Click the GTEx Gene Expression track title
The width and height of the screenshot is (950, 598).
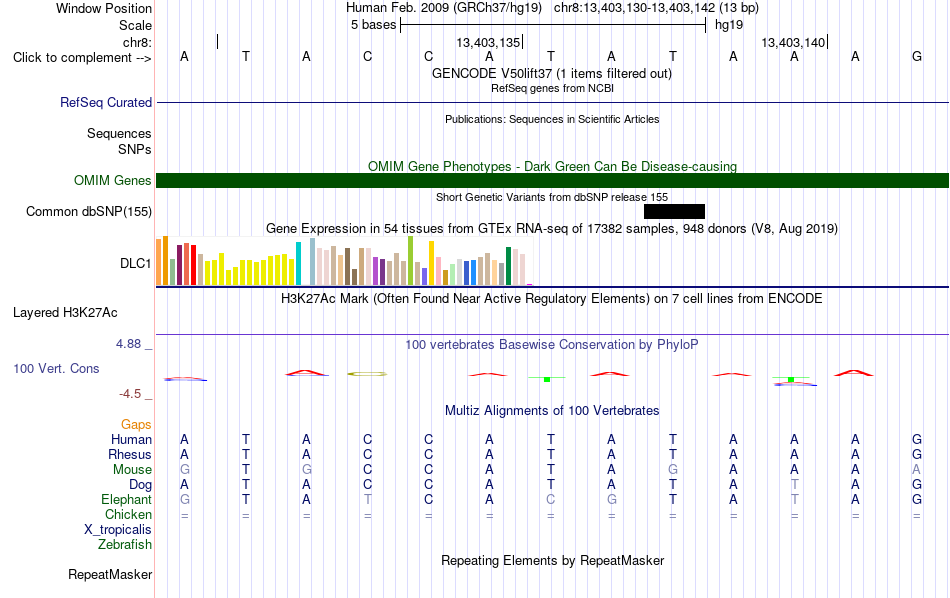pyautogui.click(x=552, y=228)
